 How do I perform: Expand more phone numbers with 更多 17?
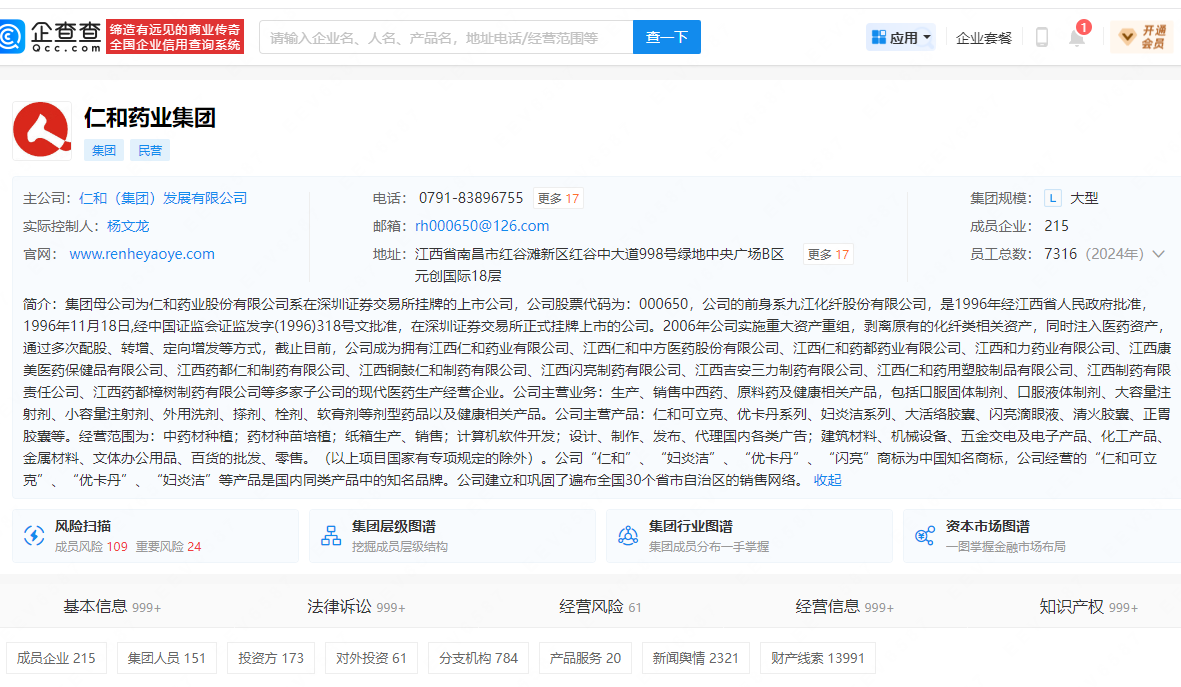pos(557,198)
